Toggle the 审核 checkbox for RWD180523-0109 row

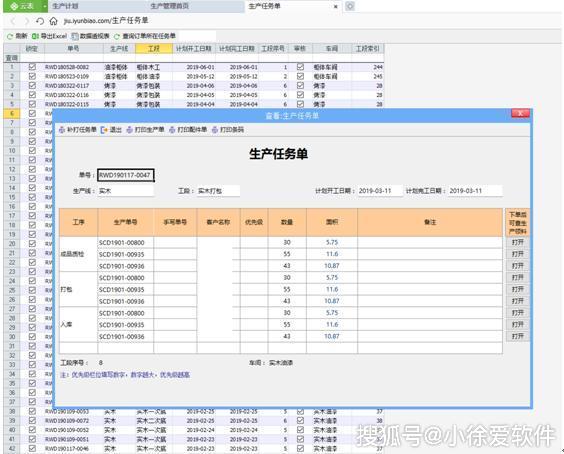300,76
